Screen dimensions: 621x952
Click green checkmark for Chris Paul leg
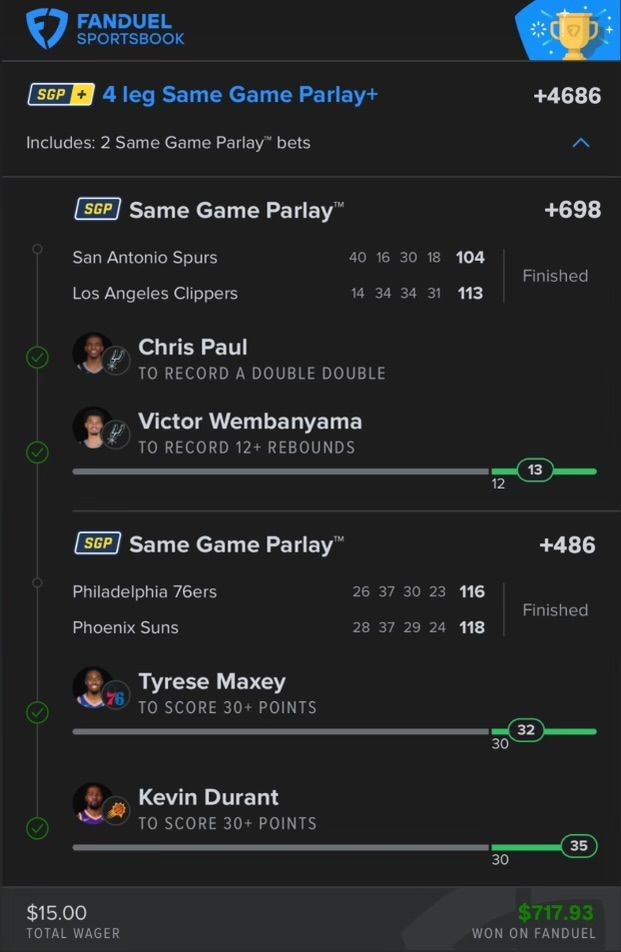coord(38,357)
